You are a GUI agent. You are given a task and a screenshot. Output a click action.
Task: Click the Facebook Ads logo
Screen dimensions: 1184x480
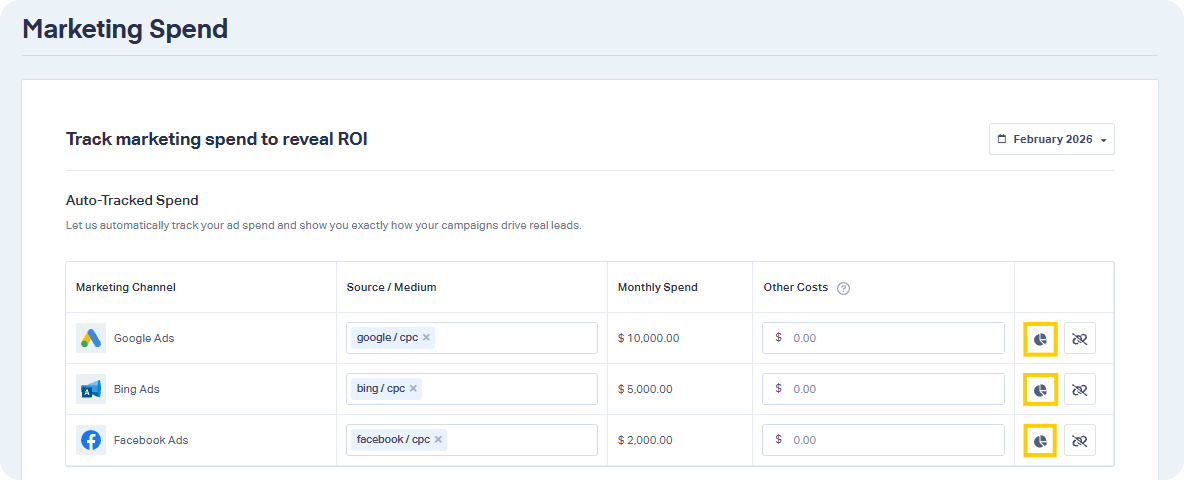click(91, 440)
